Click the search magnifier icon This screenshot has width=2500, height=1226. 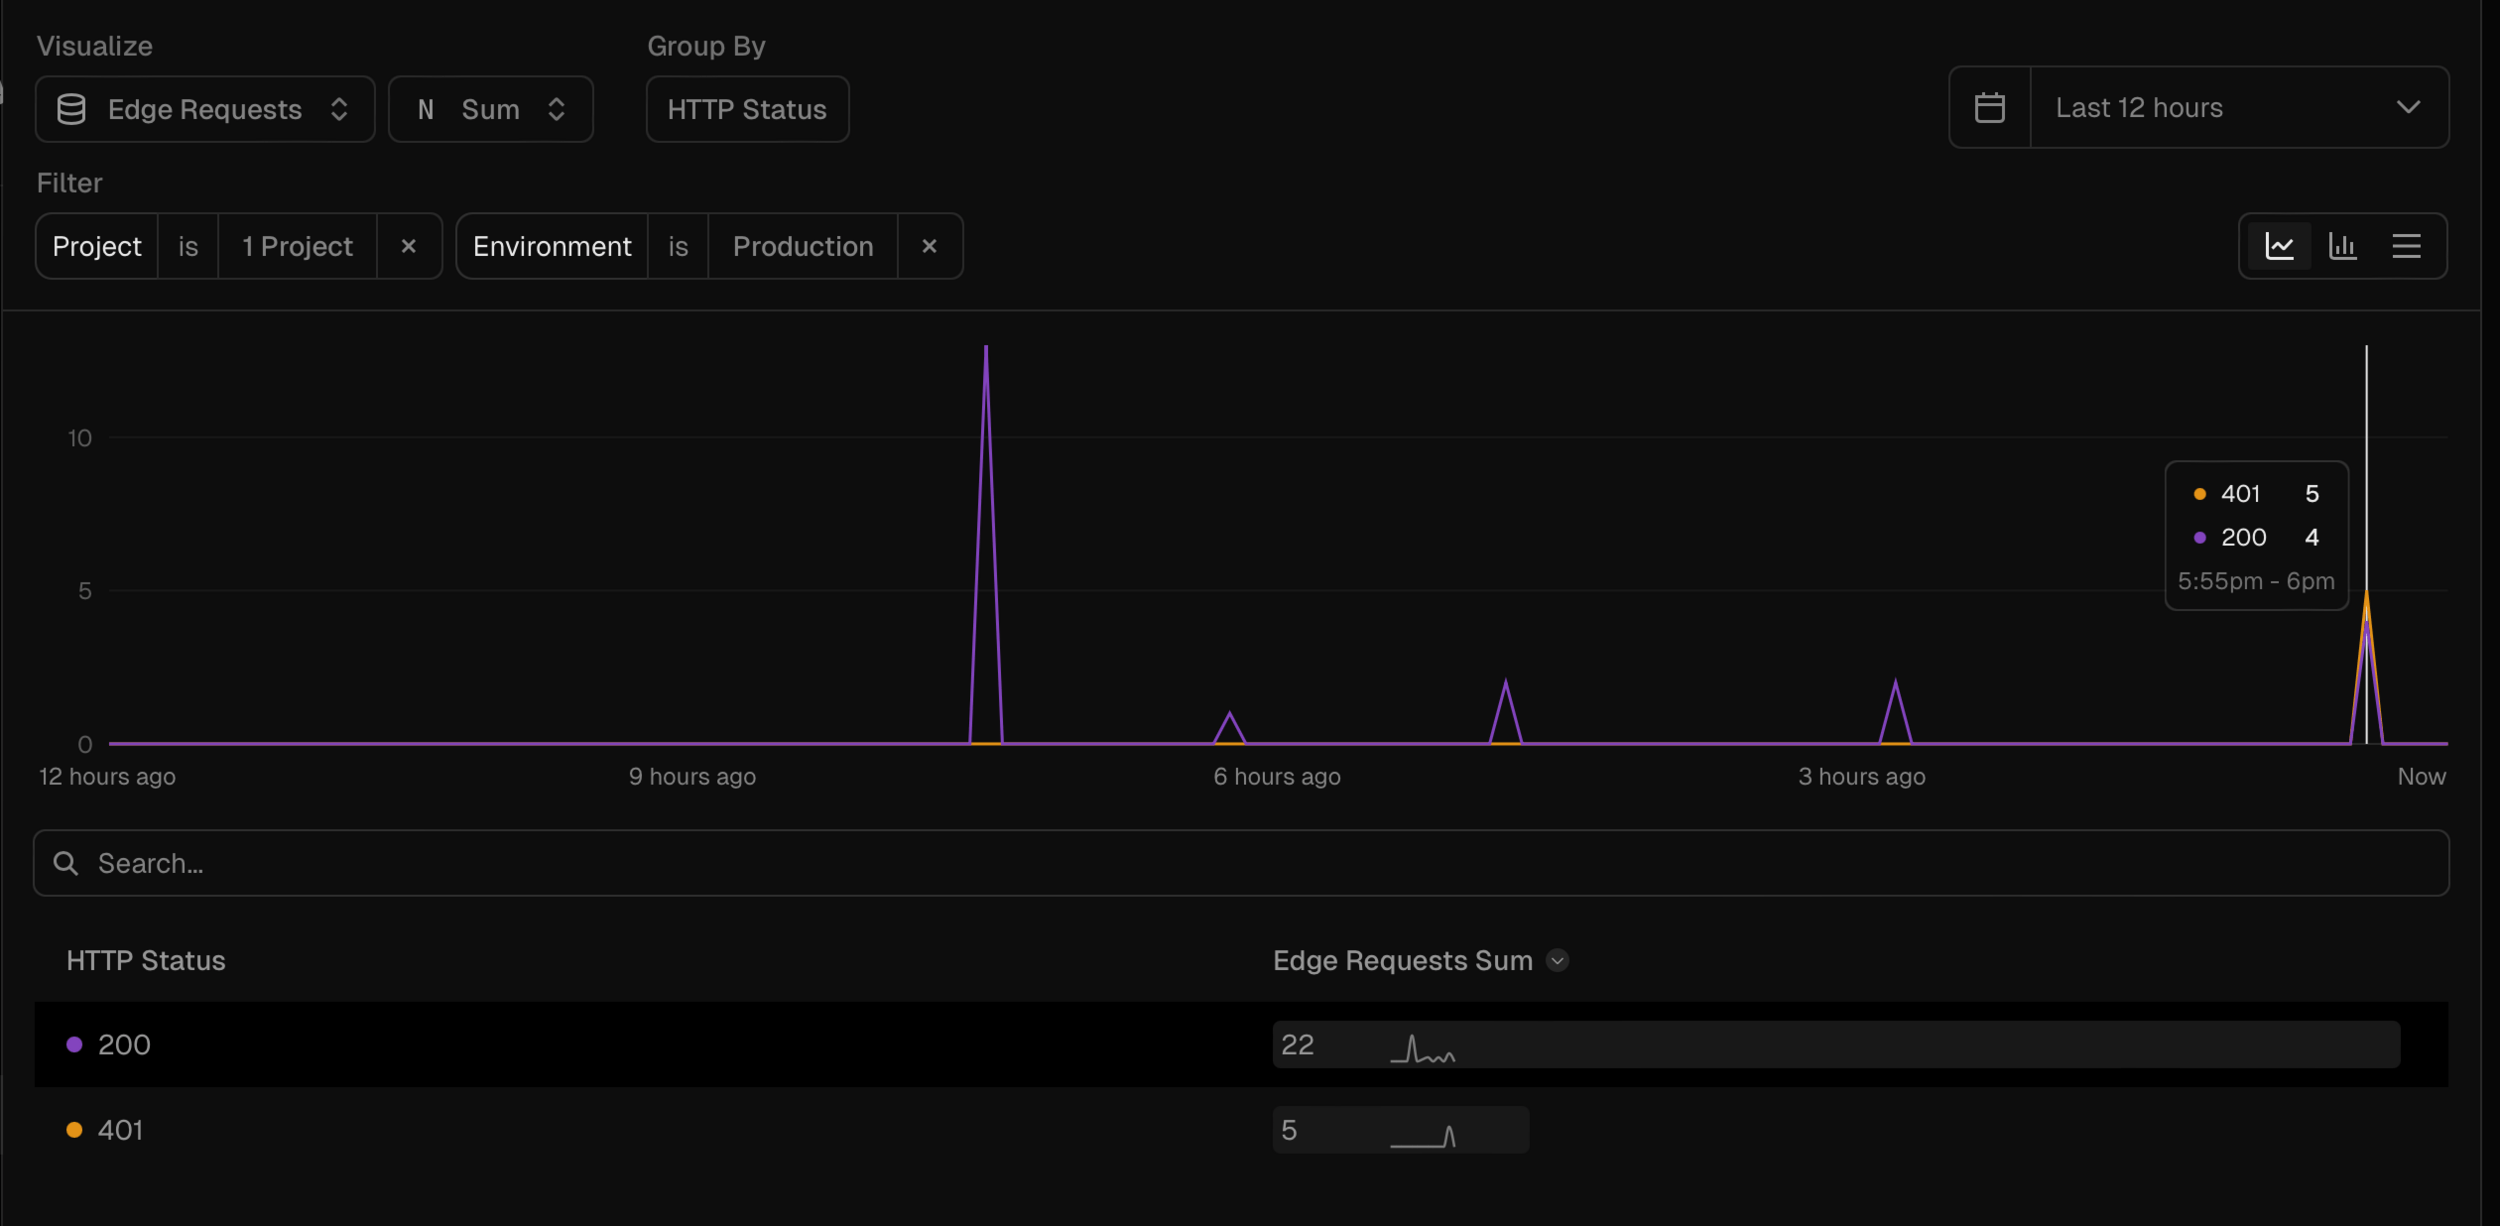[x=66, y=863]
